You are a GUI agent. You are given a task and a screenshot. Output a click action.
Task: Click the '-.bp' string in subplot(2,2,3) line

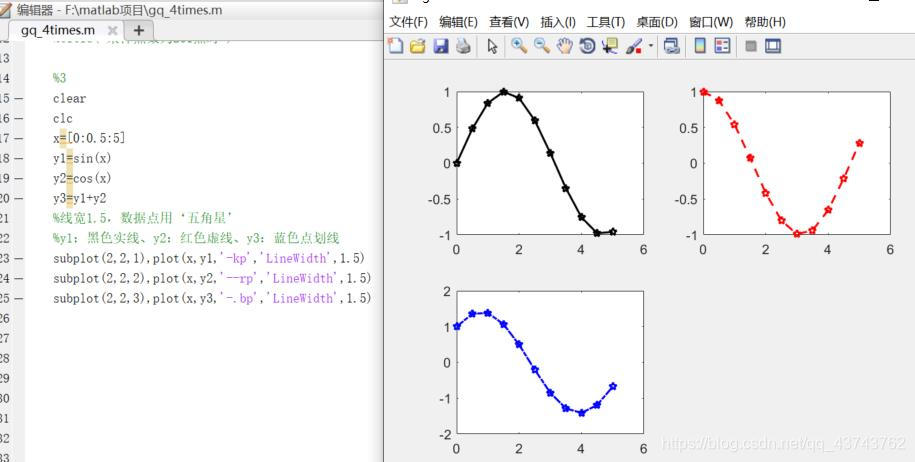click(239, 298)
